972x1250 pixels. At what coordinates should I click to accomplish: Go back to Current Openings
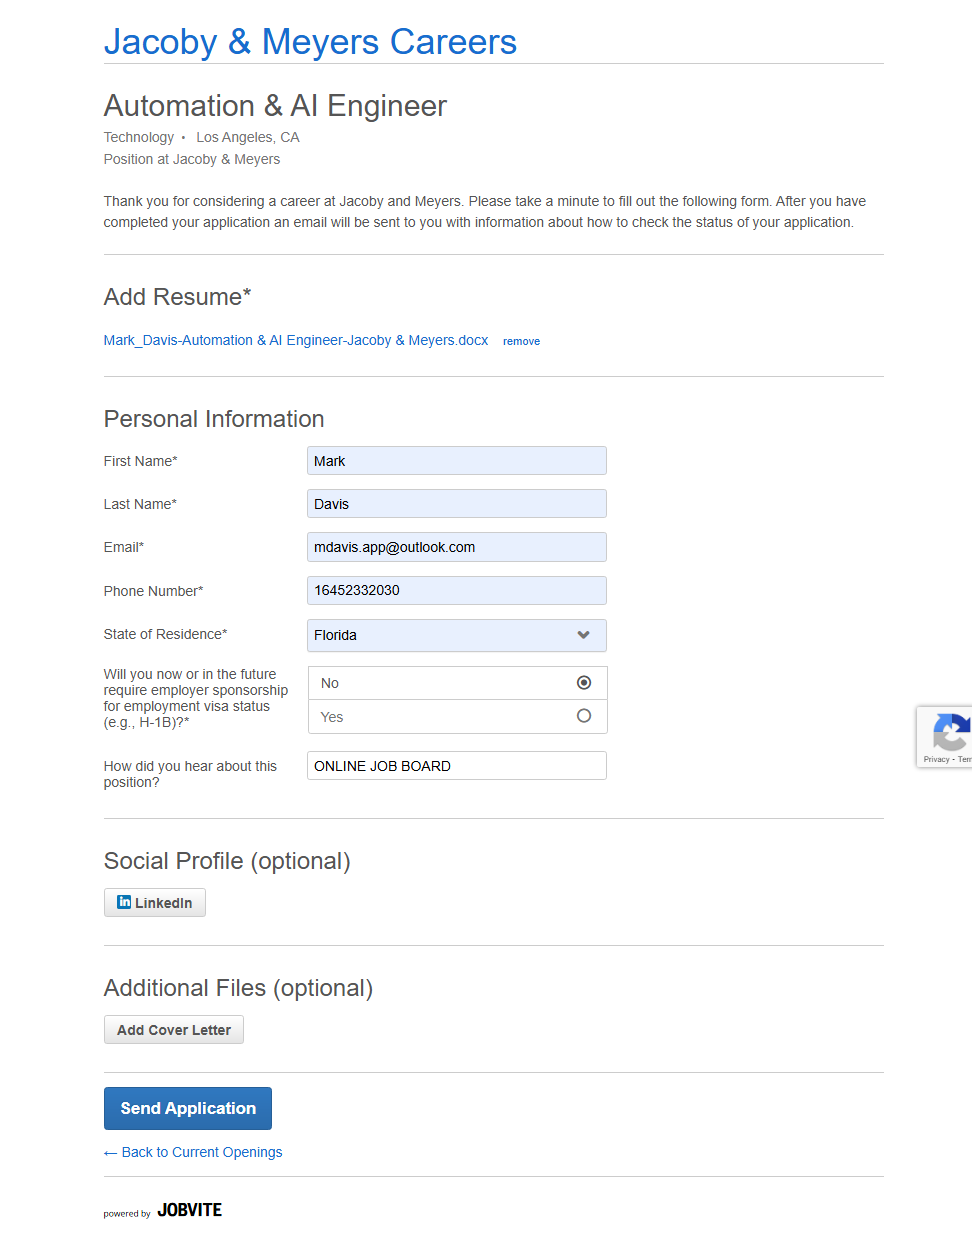(x=201, y=1152)
